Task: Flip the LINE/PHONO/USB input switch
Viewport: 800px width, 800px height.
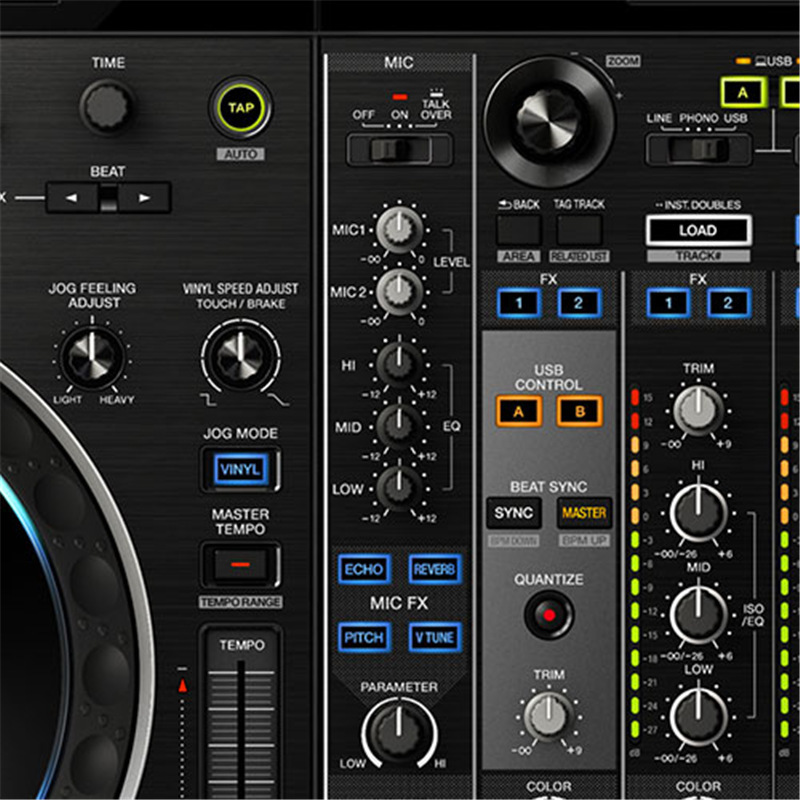Action: [x=698, y=149]
